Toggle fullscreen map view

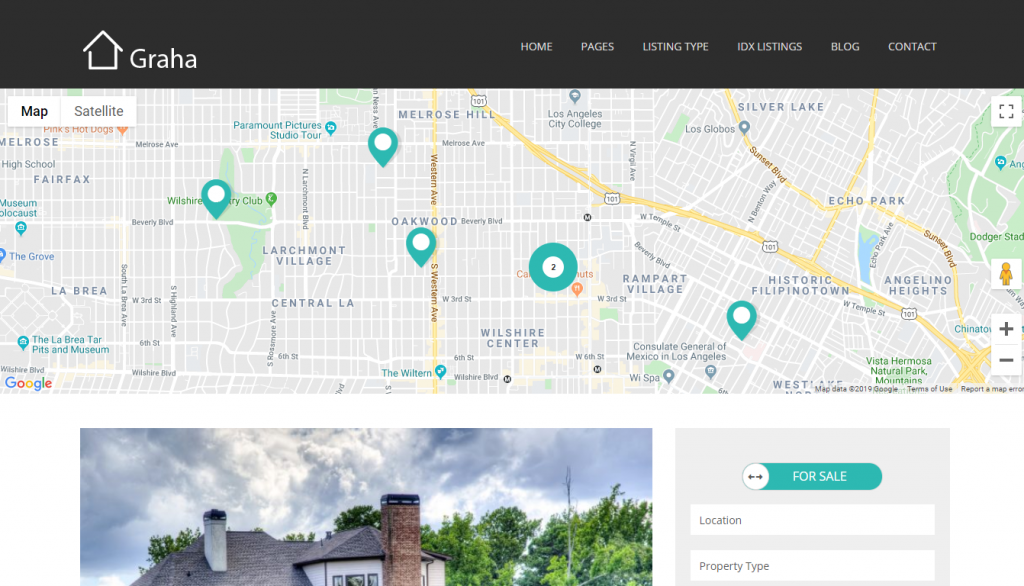click(x=1006, y=111)
